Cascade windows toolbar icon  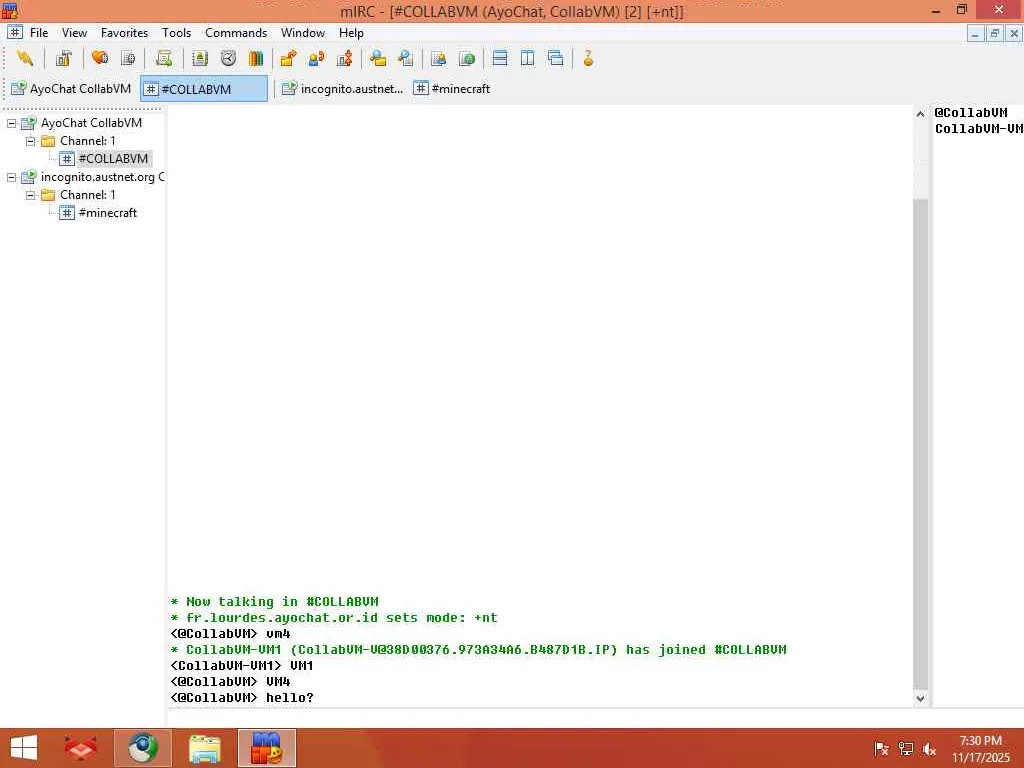tap(556, 59)
